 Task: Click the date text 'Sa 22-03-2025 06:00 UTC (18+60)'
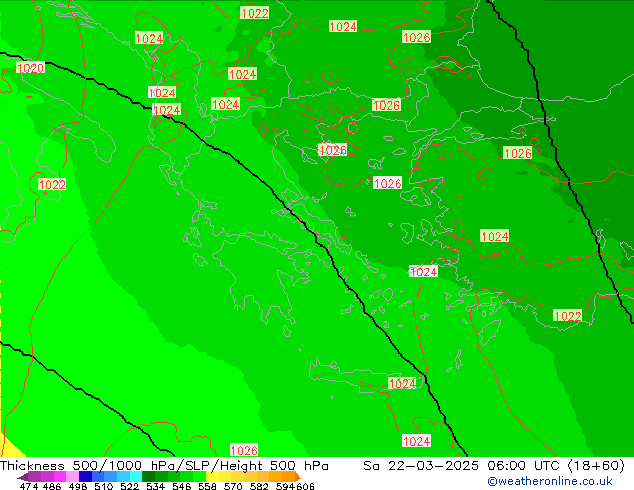click(x=494, y=466)
